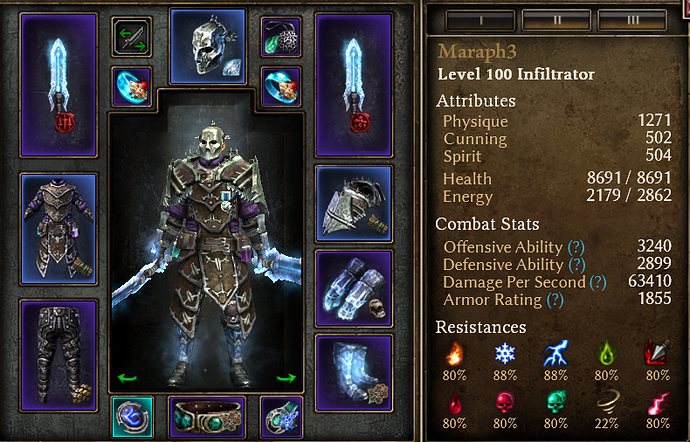Select the belt slot with green gems

[x=207, y=417]
